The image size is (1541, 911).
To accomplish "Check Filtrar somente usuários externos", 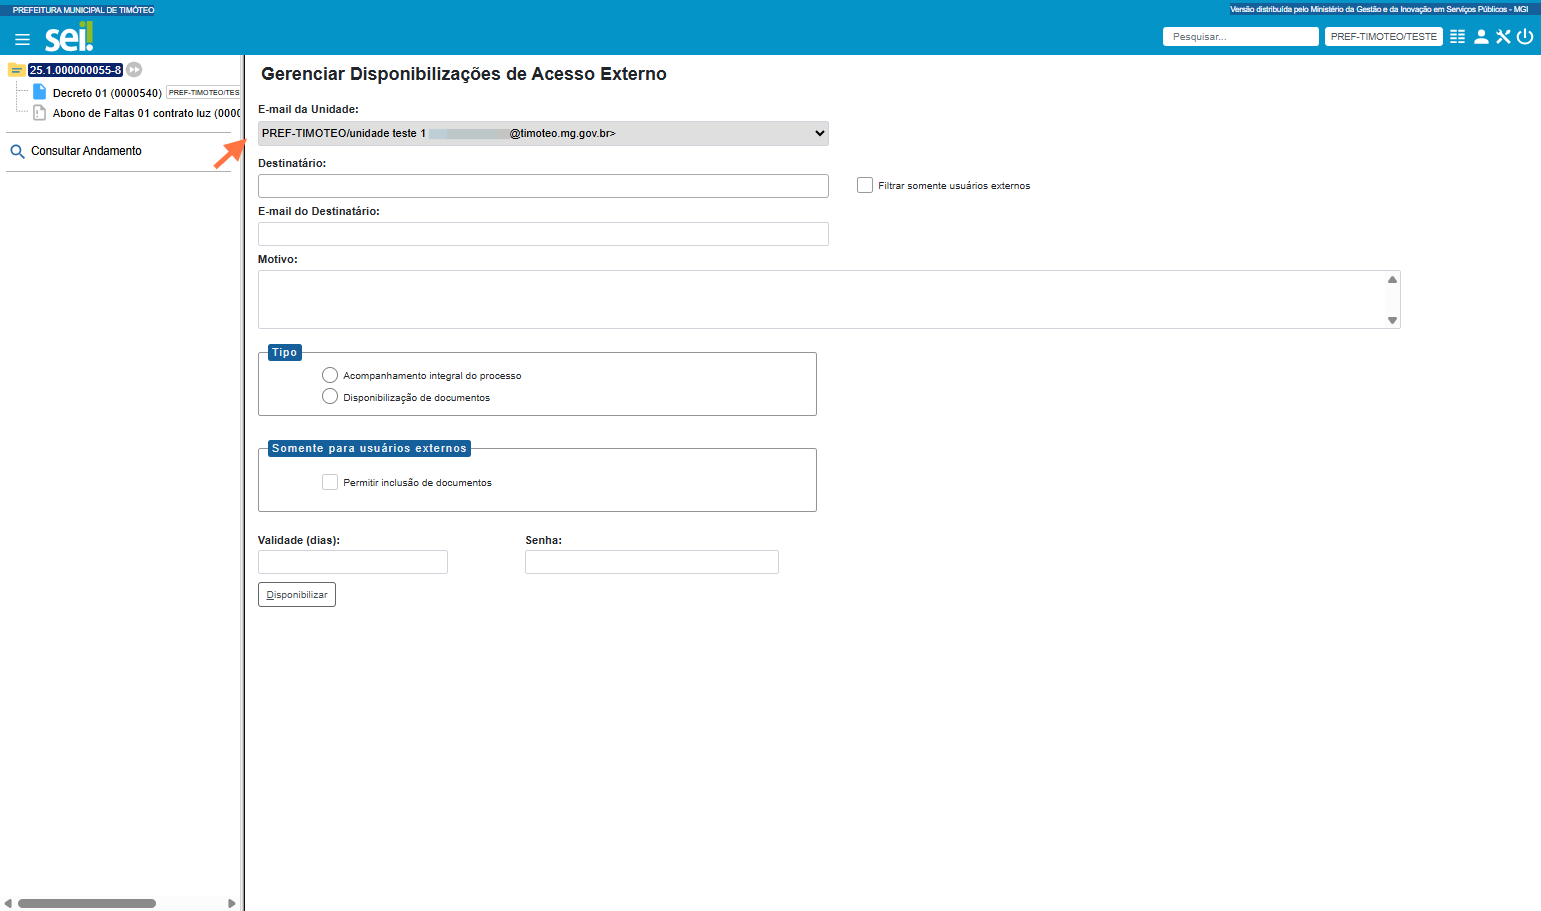I will tap(865, 185).
